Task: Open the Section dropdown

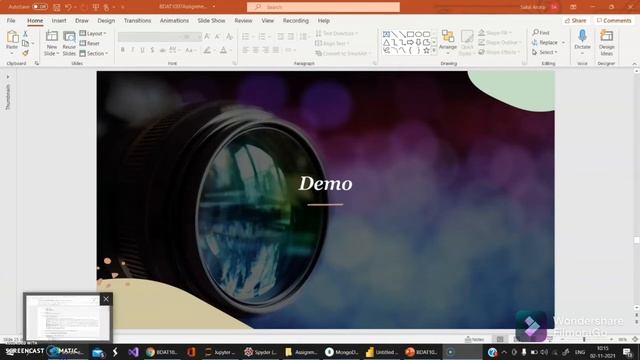Action: pos(94,53)
